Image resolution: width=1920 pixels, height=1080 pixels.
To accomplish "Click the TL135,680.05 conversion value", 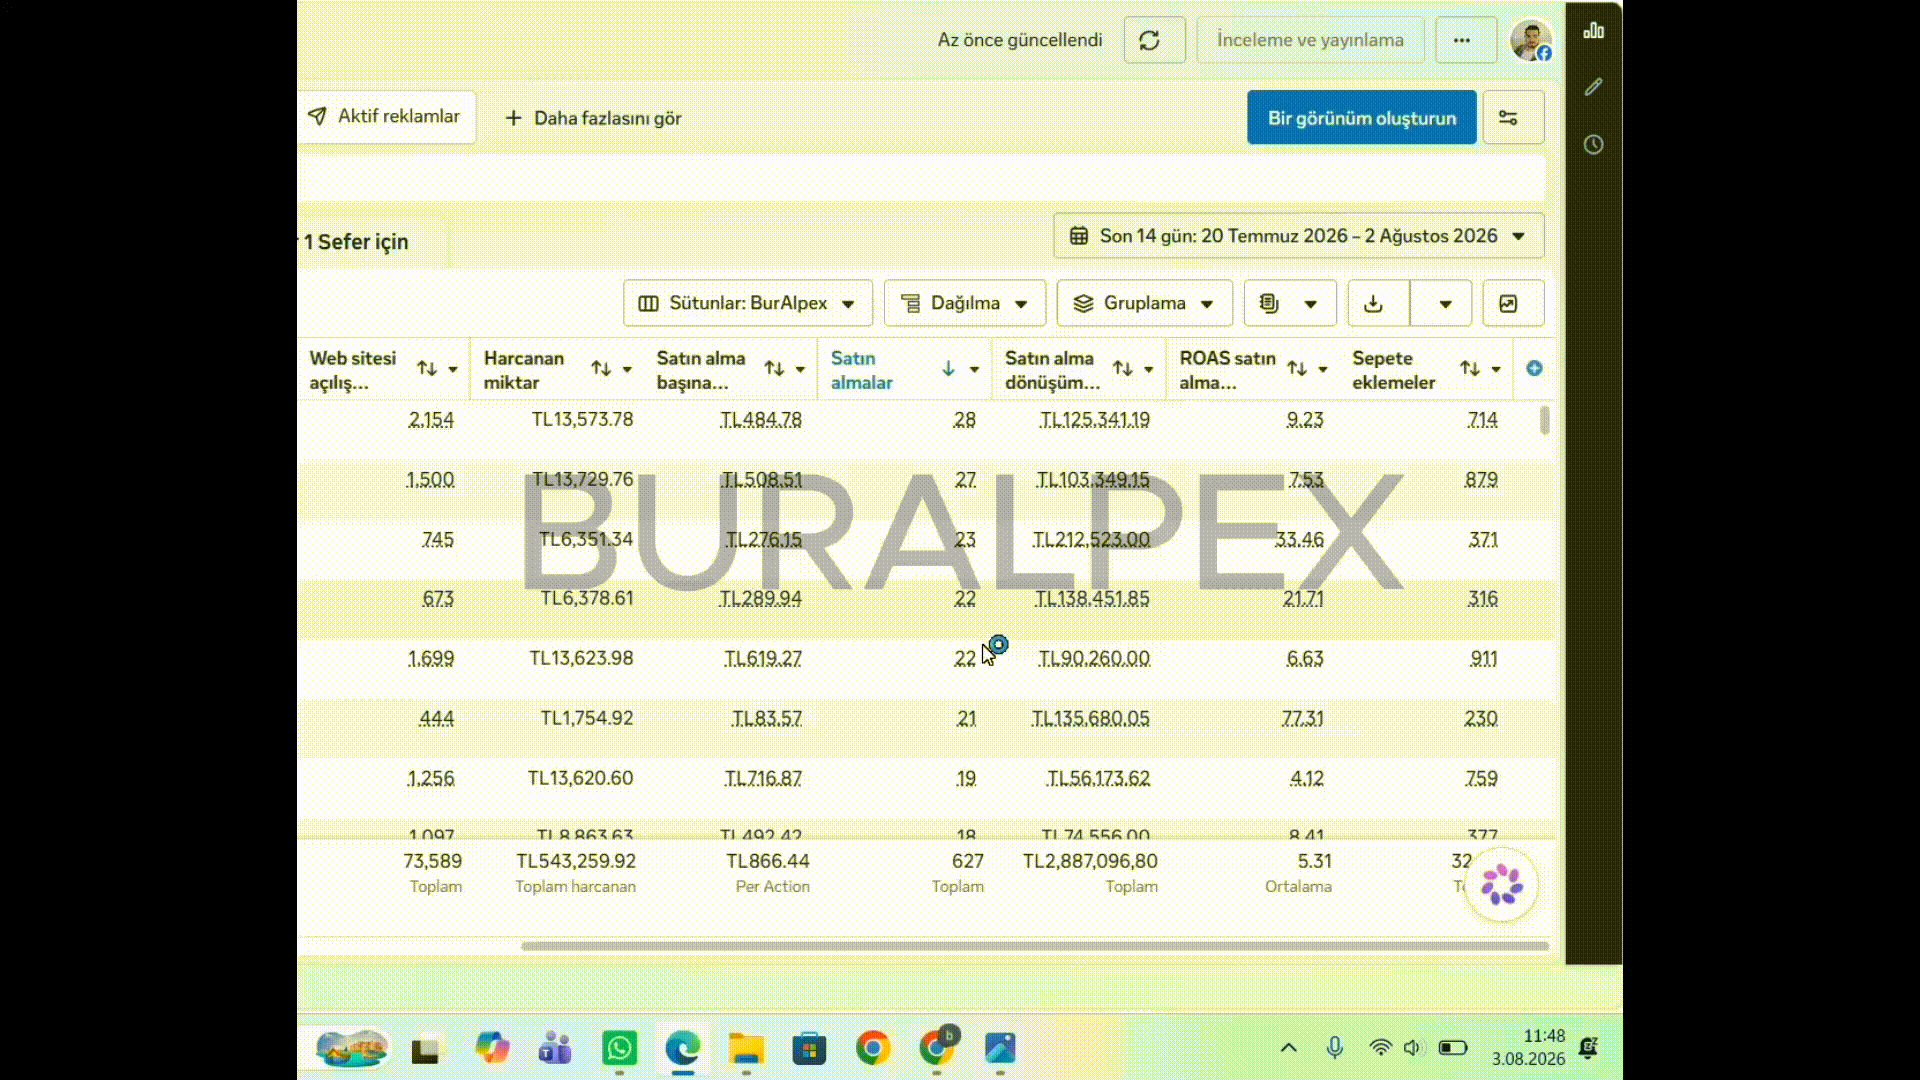I will coord(1090,719).
